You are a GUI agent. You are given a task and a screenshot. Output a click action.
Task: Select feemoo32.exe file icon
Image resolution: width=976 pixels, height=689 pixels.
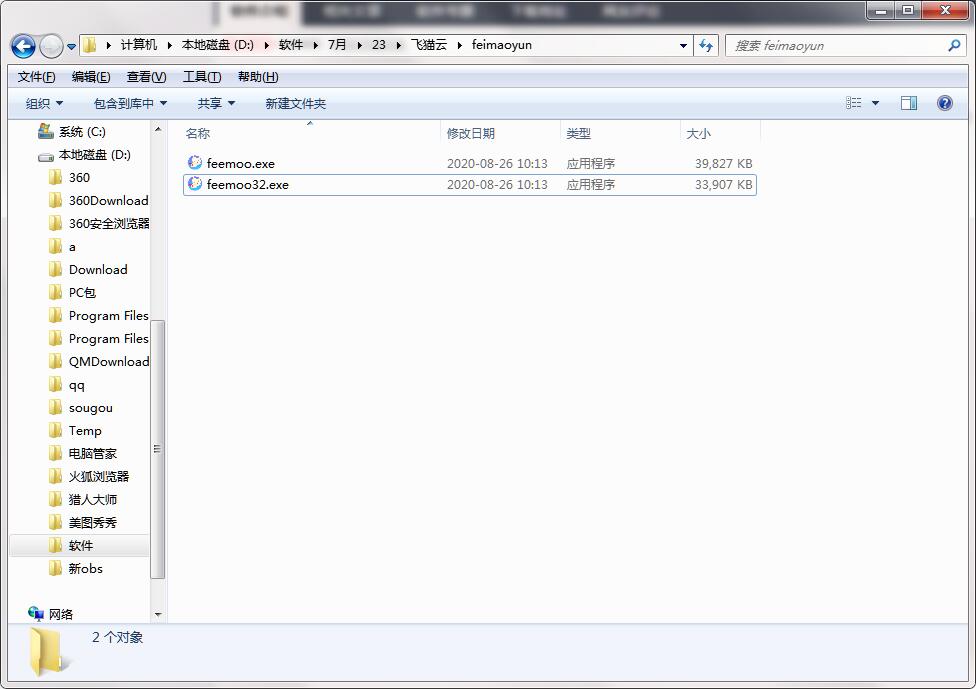pos(195,184)
